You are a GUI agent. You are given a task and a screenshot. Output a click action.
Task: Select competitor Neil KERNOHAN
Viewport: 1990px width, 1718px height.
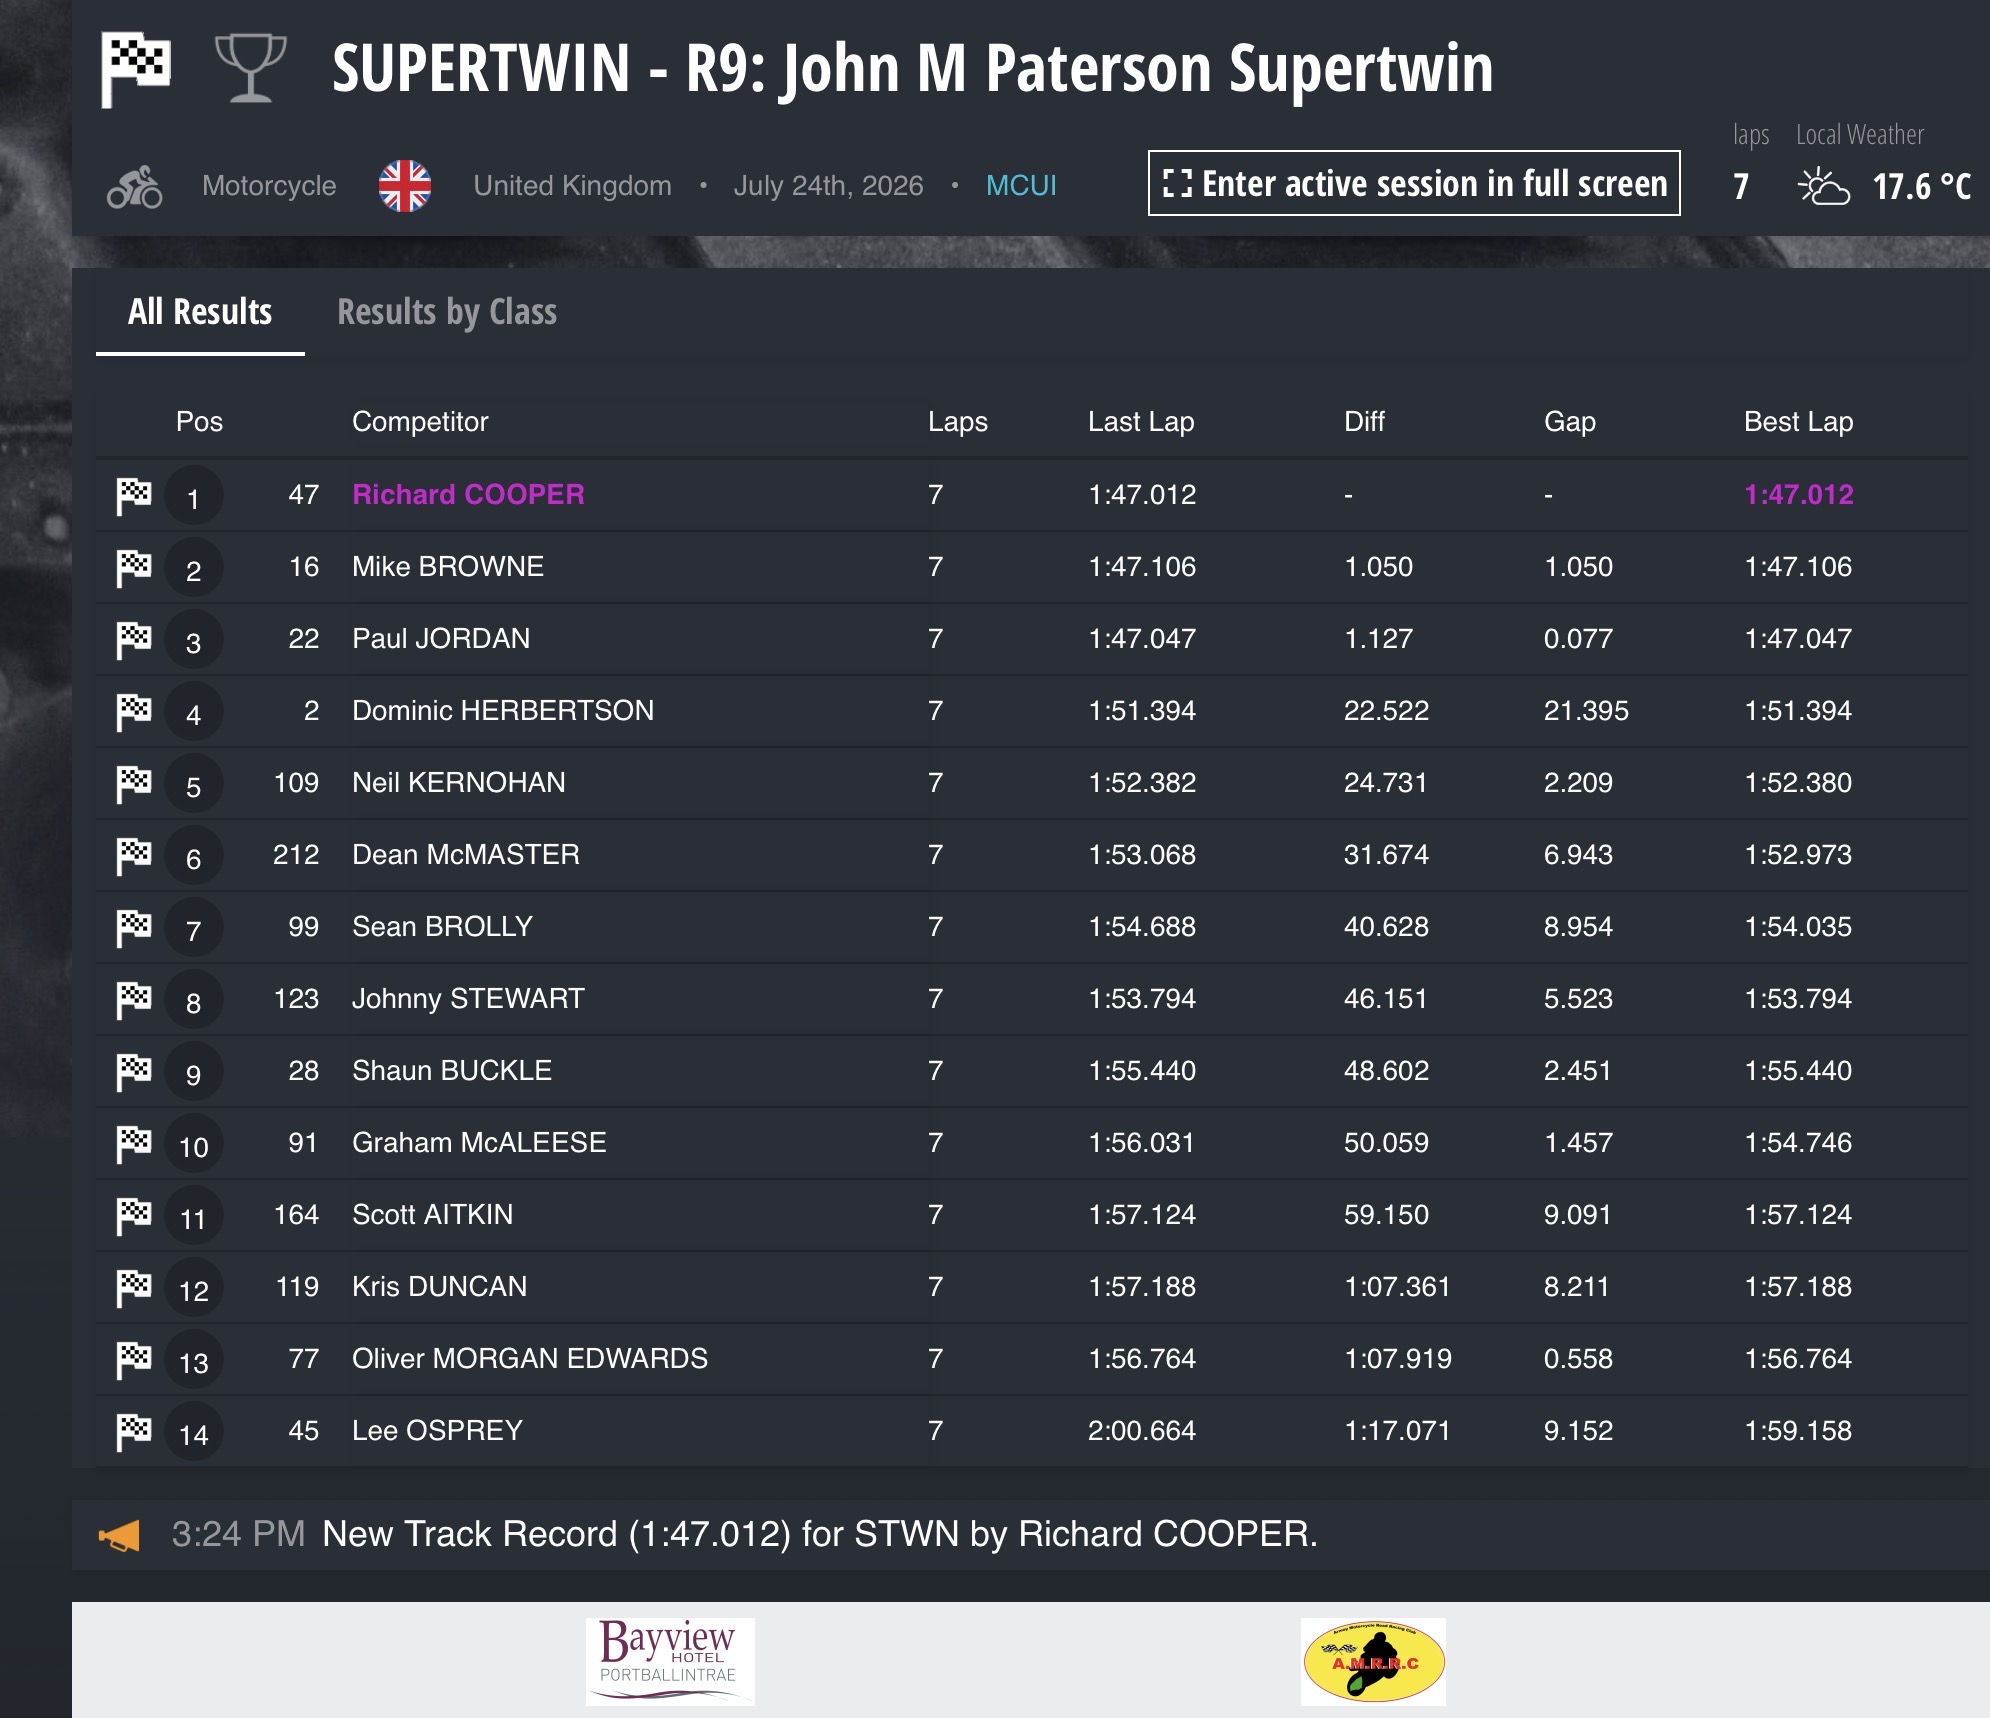[459, 782]
